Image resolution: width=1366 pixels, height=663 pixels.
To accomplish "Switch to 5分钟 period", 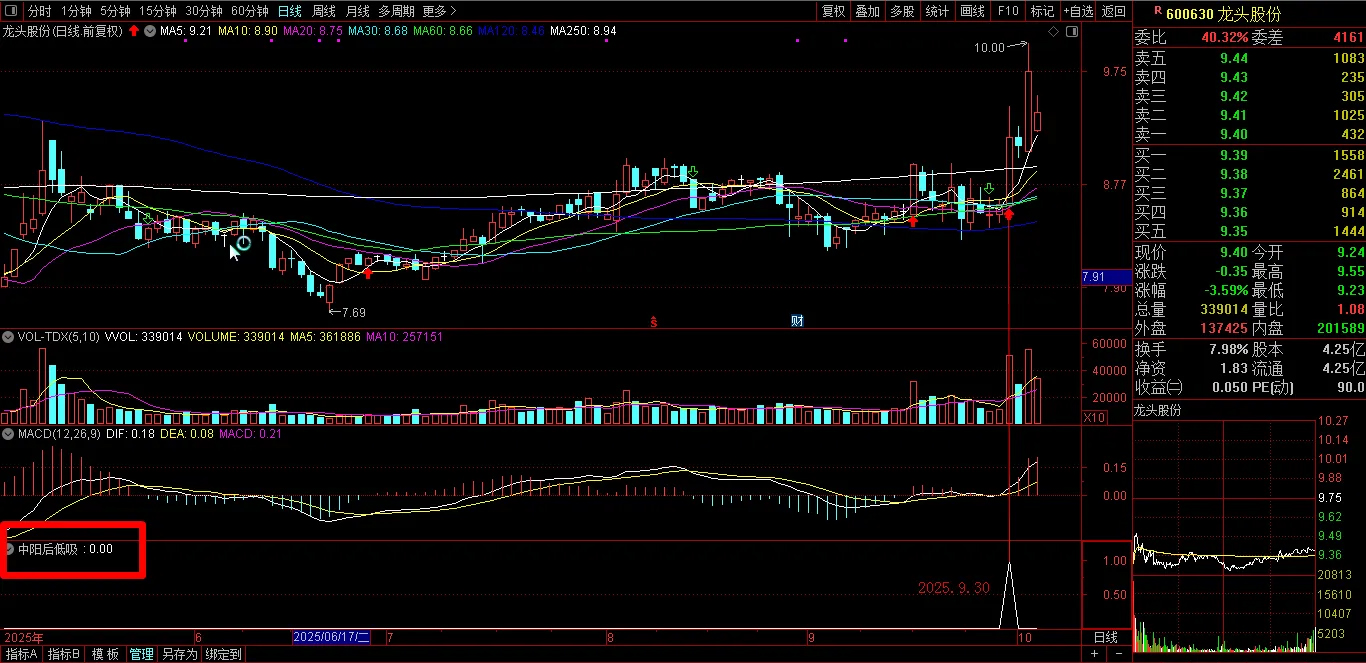I will [115, 11].
